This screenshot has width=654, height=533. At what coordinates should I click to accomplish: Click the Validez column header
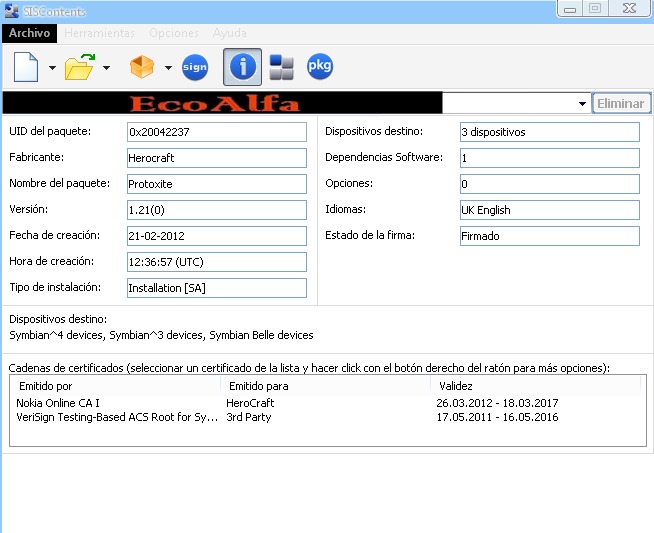point(536,386)
